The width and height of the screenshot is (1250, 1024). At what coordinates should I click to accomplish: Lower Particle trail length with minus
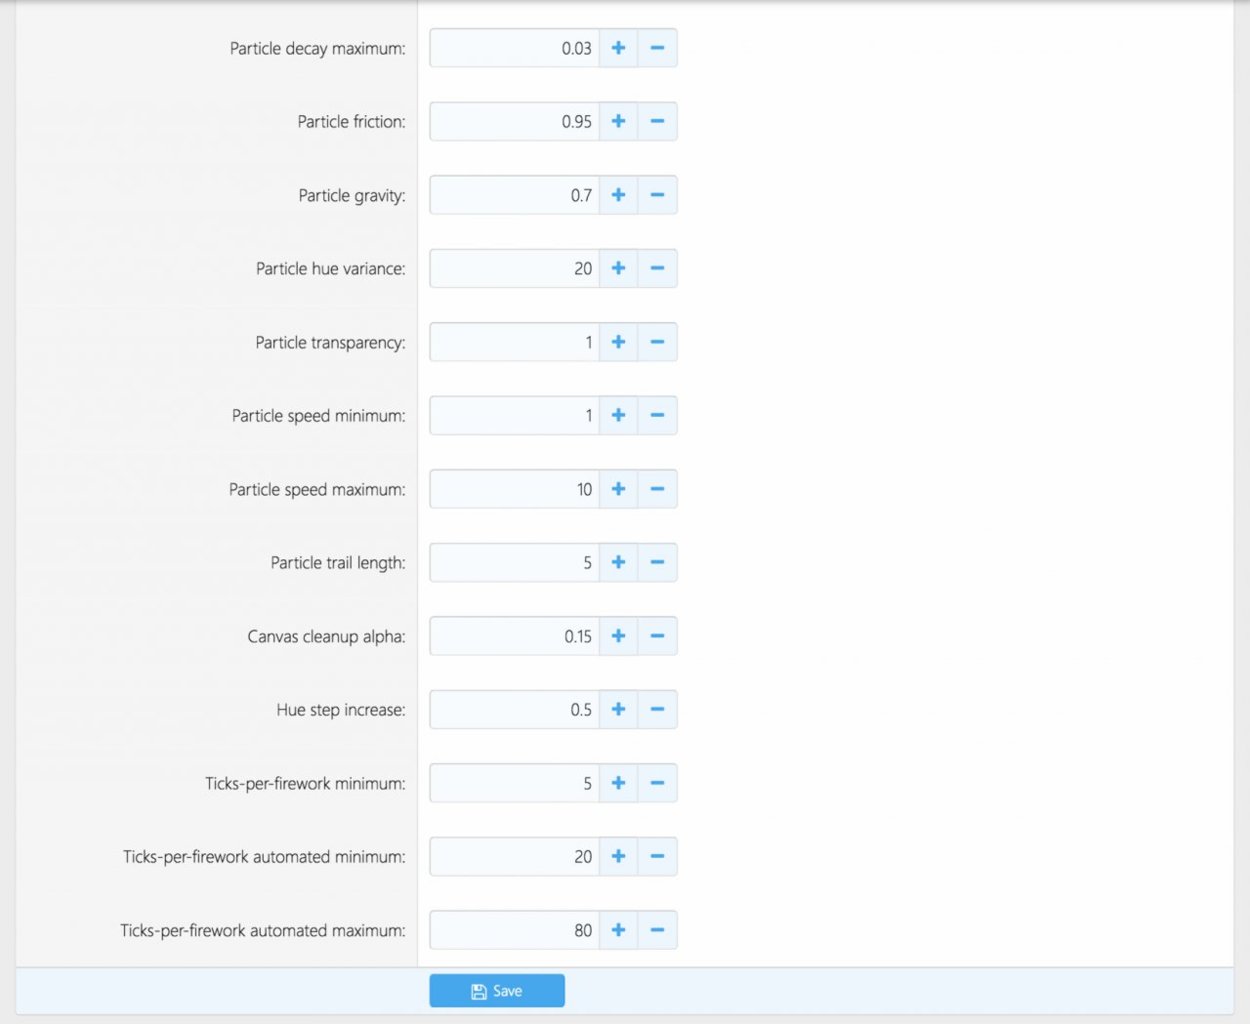coord(657,563)
